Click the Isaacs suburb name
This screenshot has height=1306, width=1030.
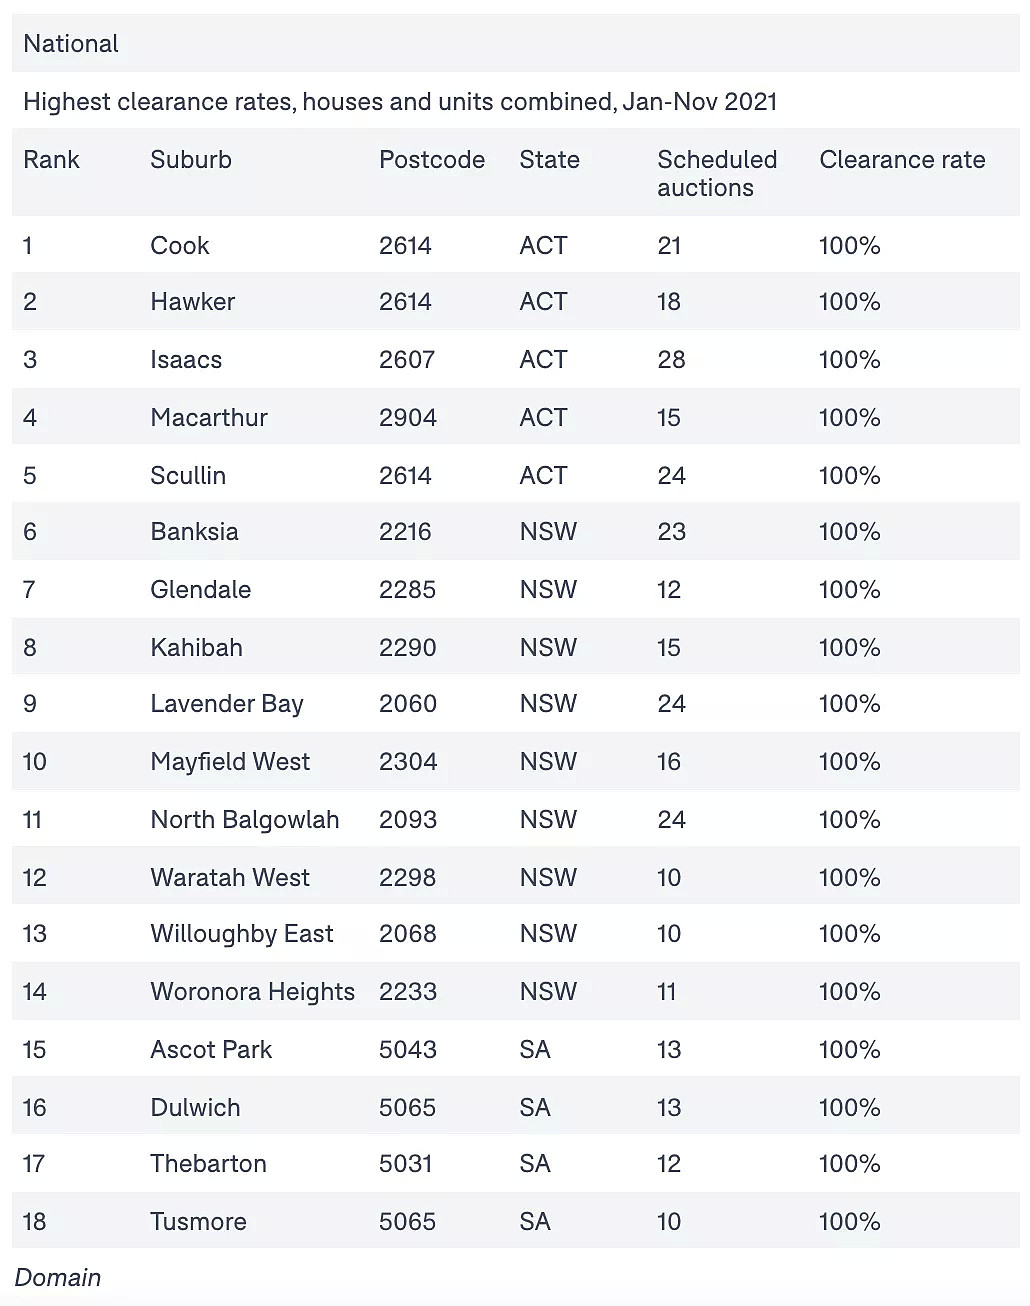[186, 360]
